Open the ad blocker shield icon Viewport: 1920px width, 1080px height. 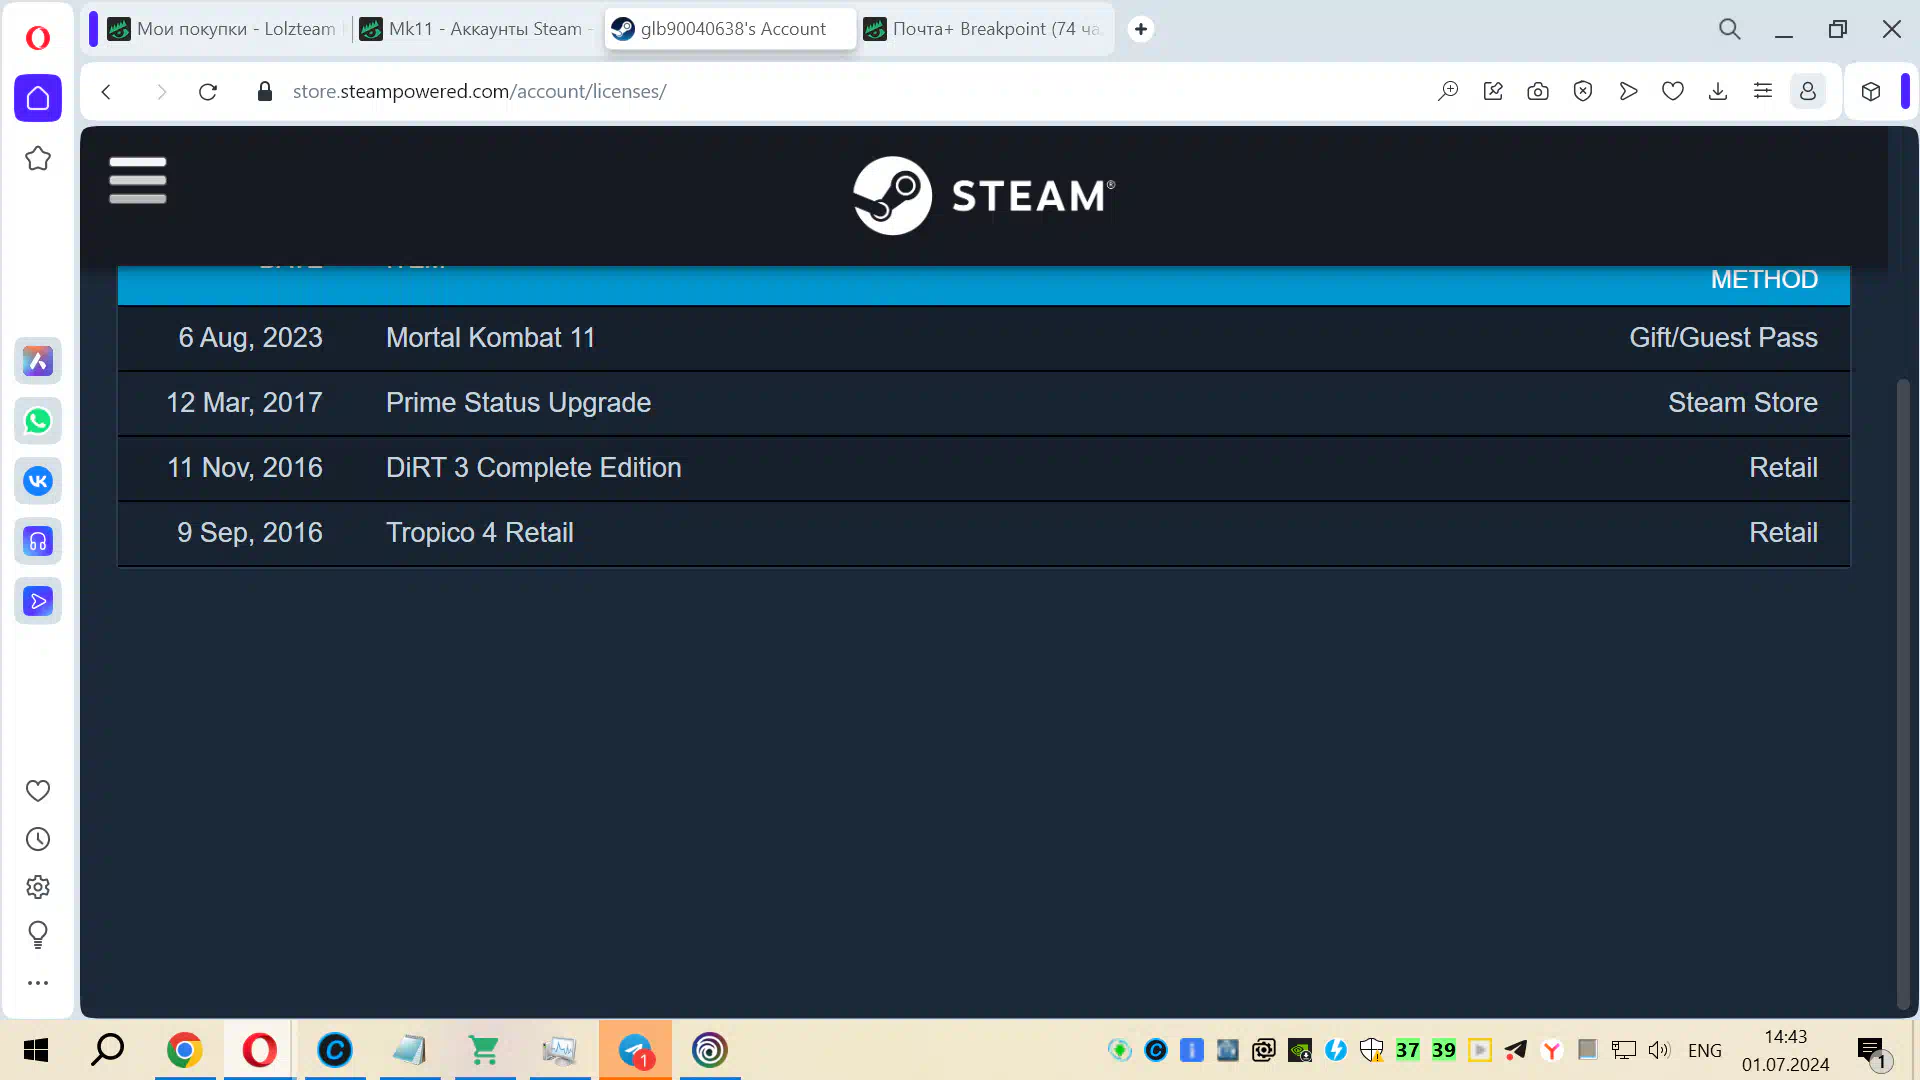(1583, 92)
